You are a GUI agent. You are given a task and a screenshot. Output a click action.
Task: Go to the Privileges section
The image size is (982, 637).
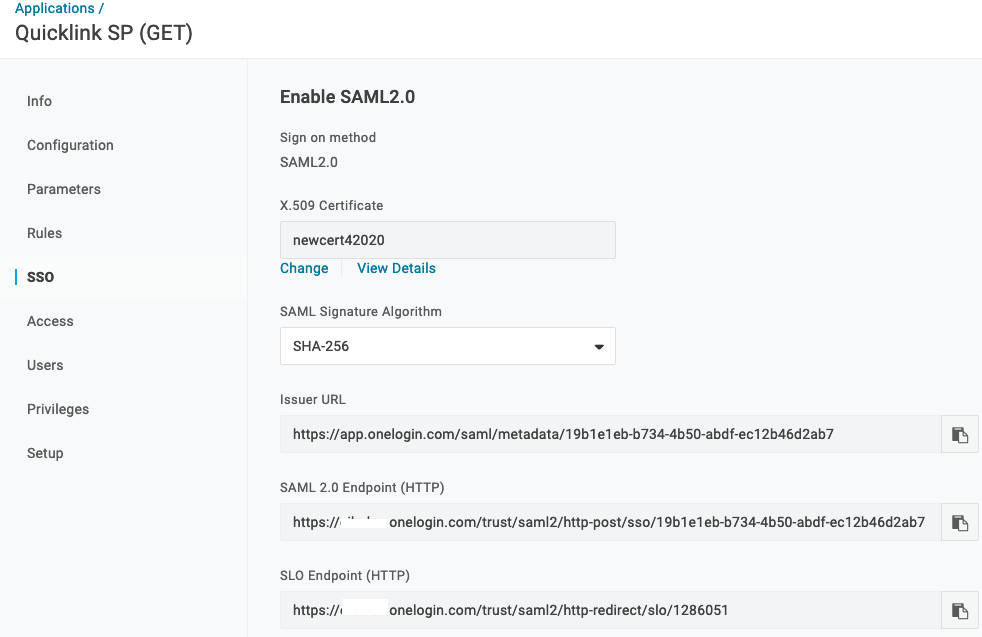pyautogui.click(x=58, y=409)
